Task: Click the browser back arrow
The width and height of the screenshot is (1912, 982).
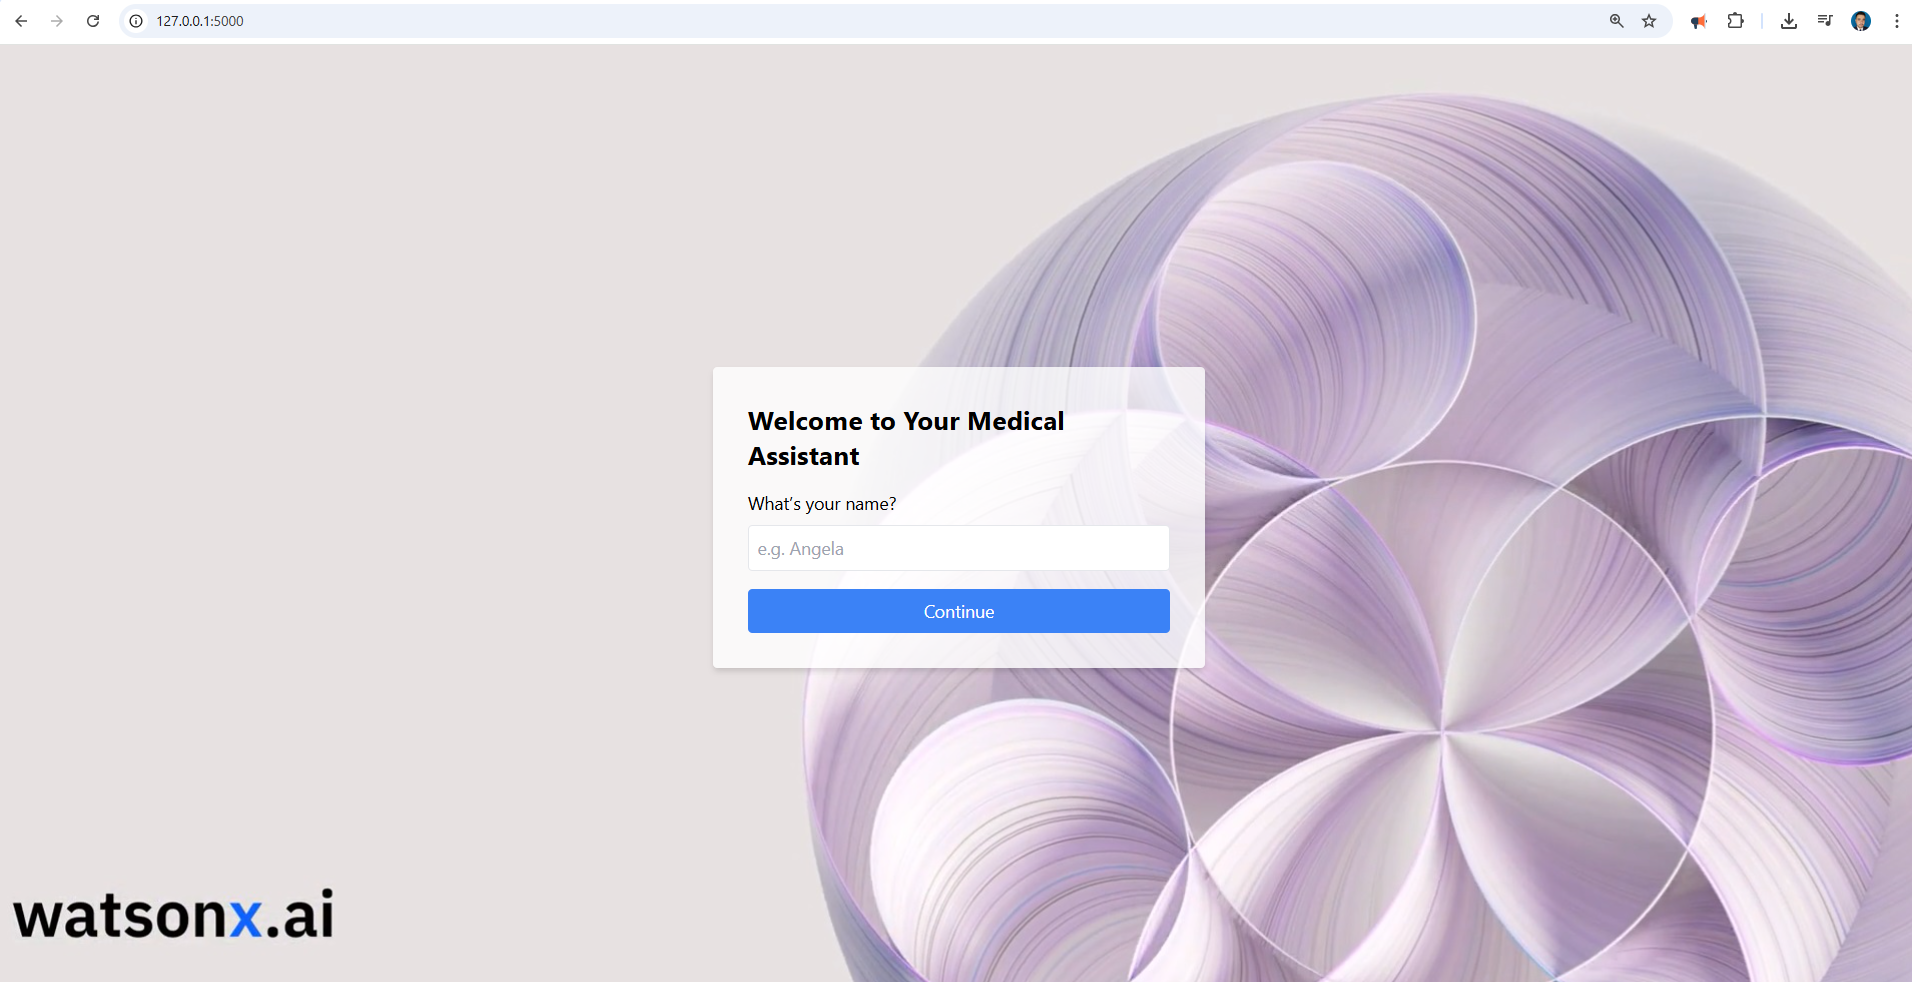Action: [x=21, y=21]
